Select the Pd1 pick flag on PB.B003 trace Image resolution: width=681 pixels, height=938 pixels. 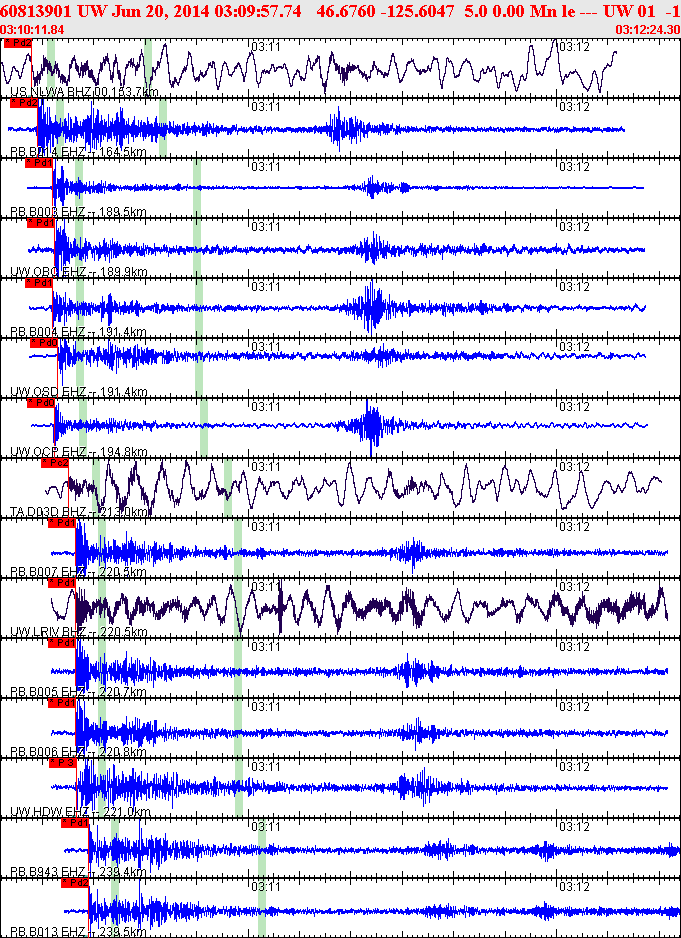(39, 163)
